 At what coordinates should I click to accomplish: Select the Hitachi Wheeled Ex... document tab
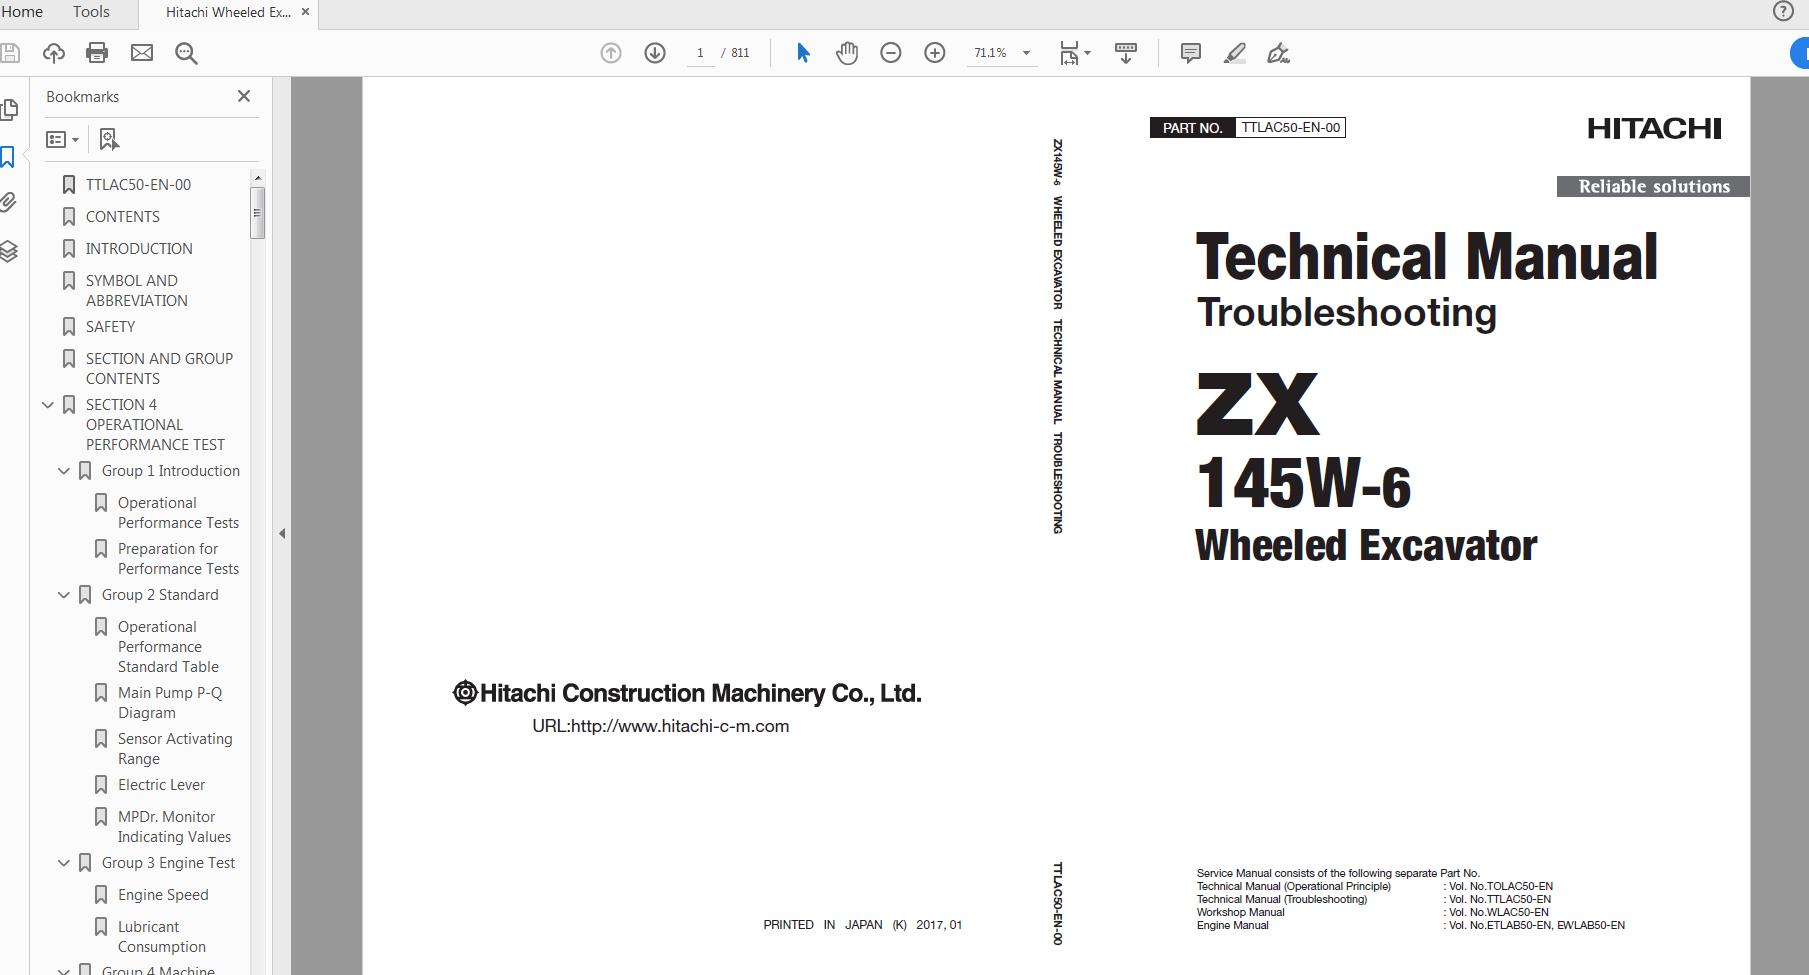point(228,12)
